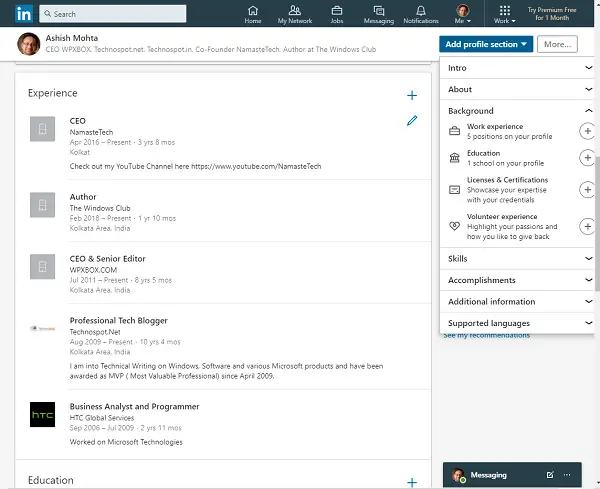Click Ashish Mohta name in sticky header
This screenshot has height=489, width=600.
72,38
